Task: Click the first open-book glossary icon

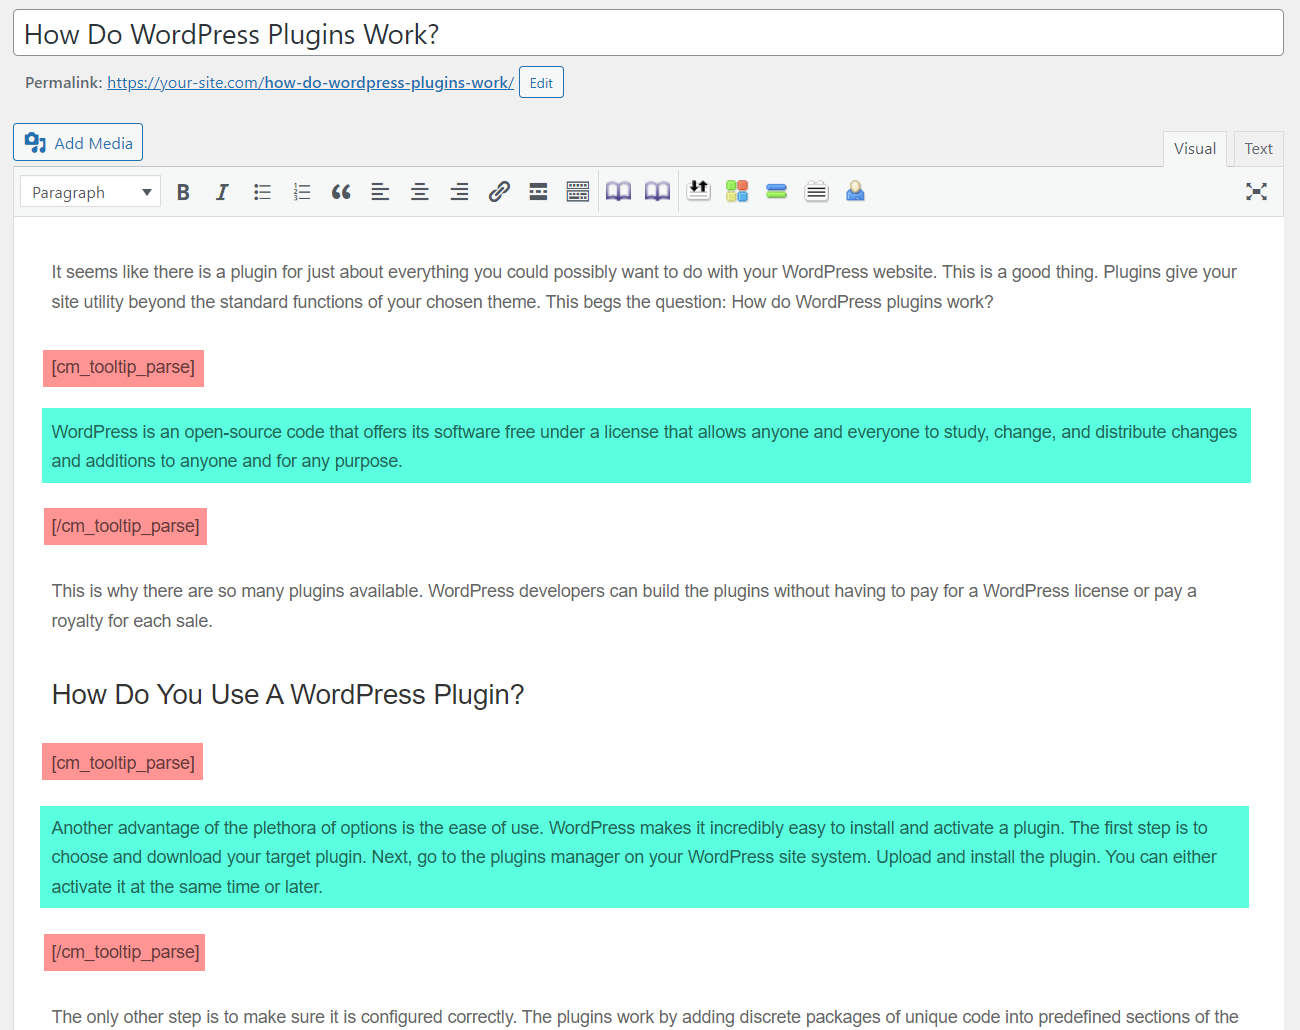Action: (x=618, y=192)
